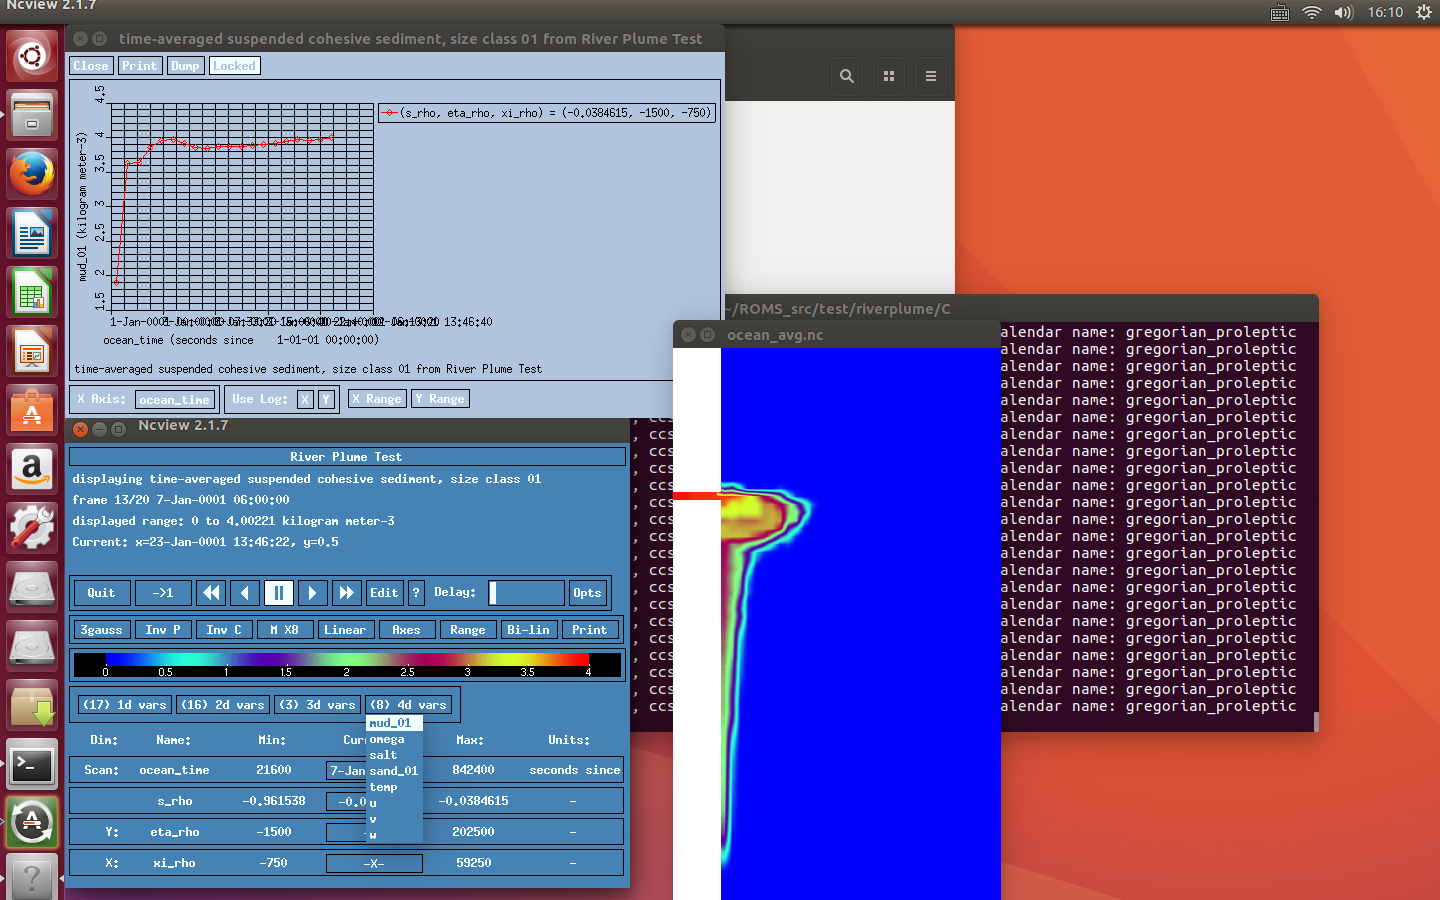
Task: Play the animation forward
Action: (312, 593)
